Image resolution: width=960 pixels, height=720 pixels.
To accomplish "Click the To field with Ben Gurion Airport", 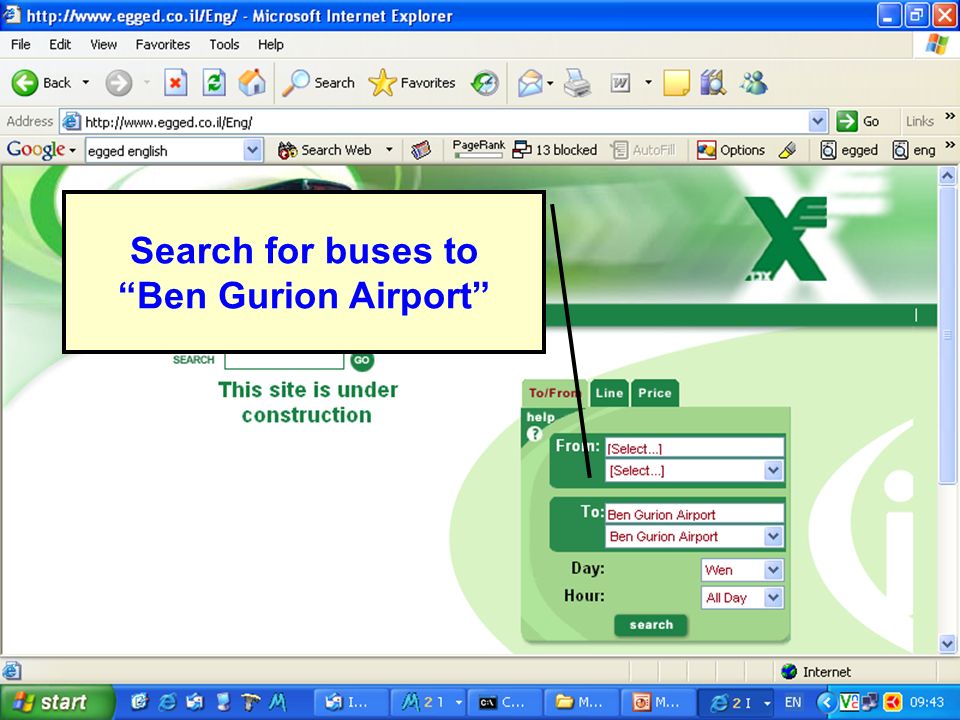I will point(694,514).
